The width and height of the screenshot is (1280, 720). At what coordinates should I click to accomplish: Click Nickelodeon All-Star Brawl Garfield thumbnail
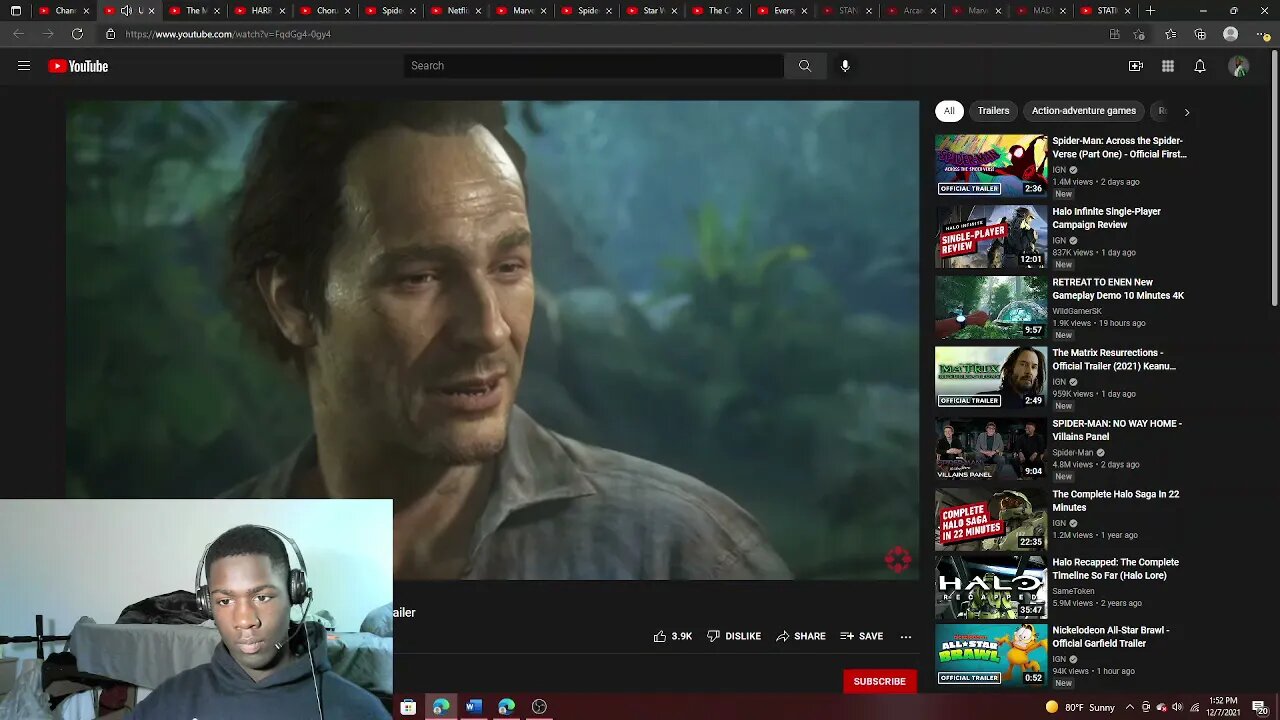[x=991, y=655]
